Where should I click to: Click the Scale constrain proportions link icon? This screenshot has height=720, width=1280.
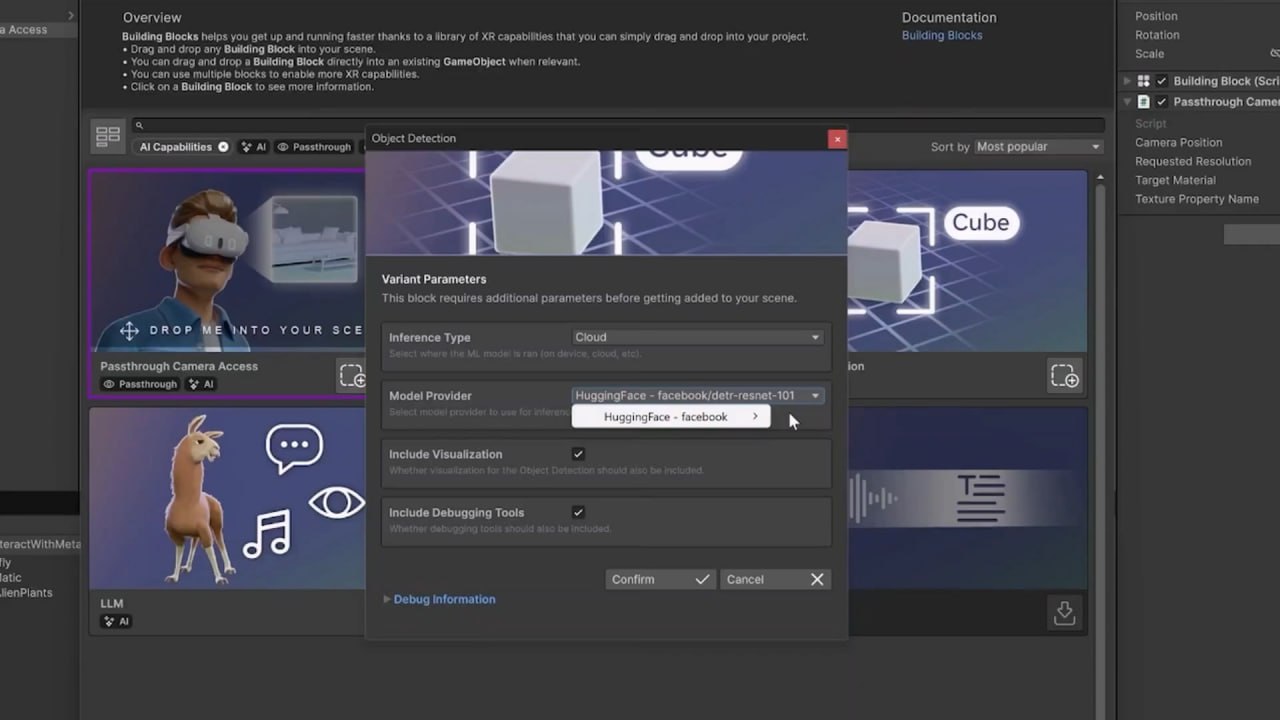1274,54
